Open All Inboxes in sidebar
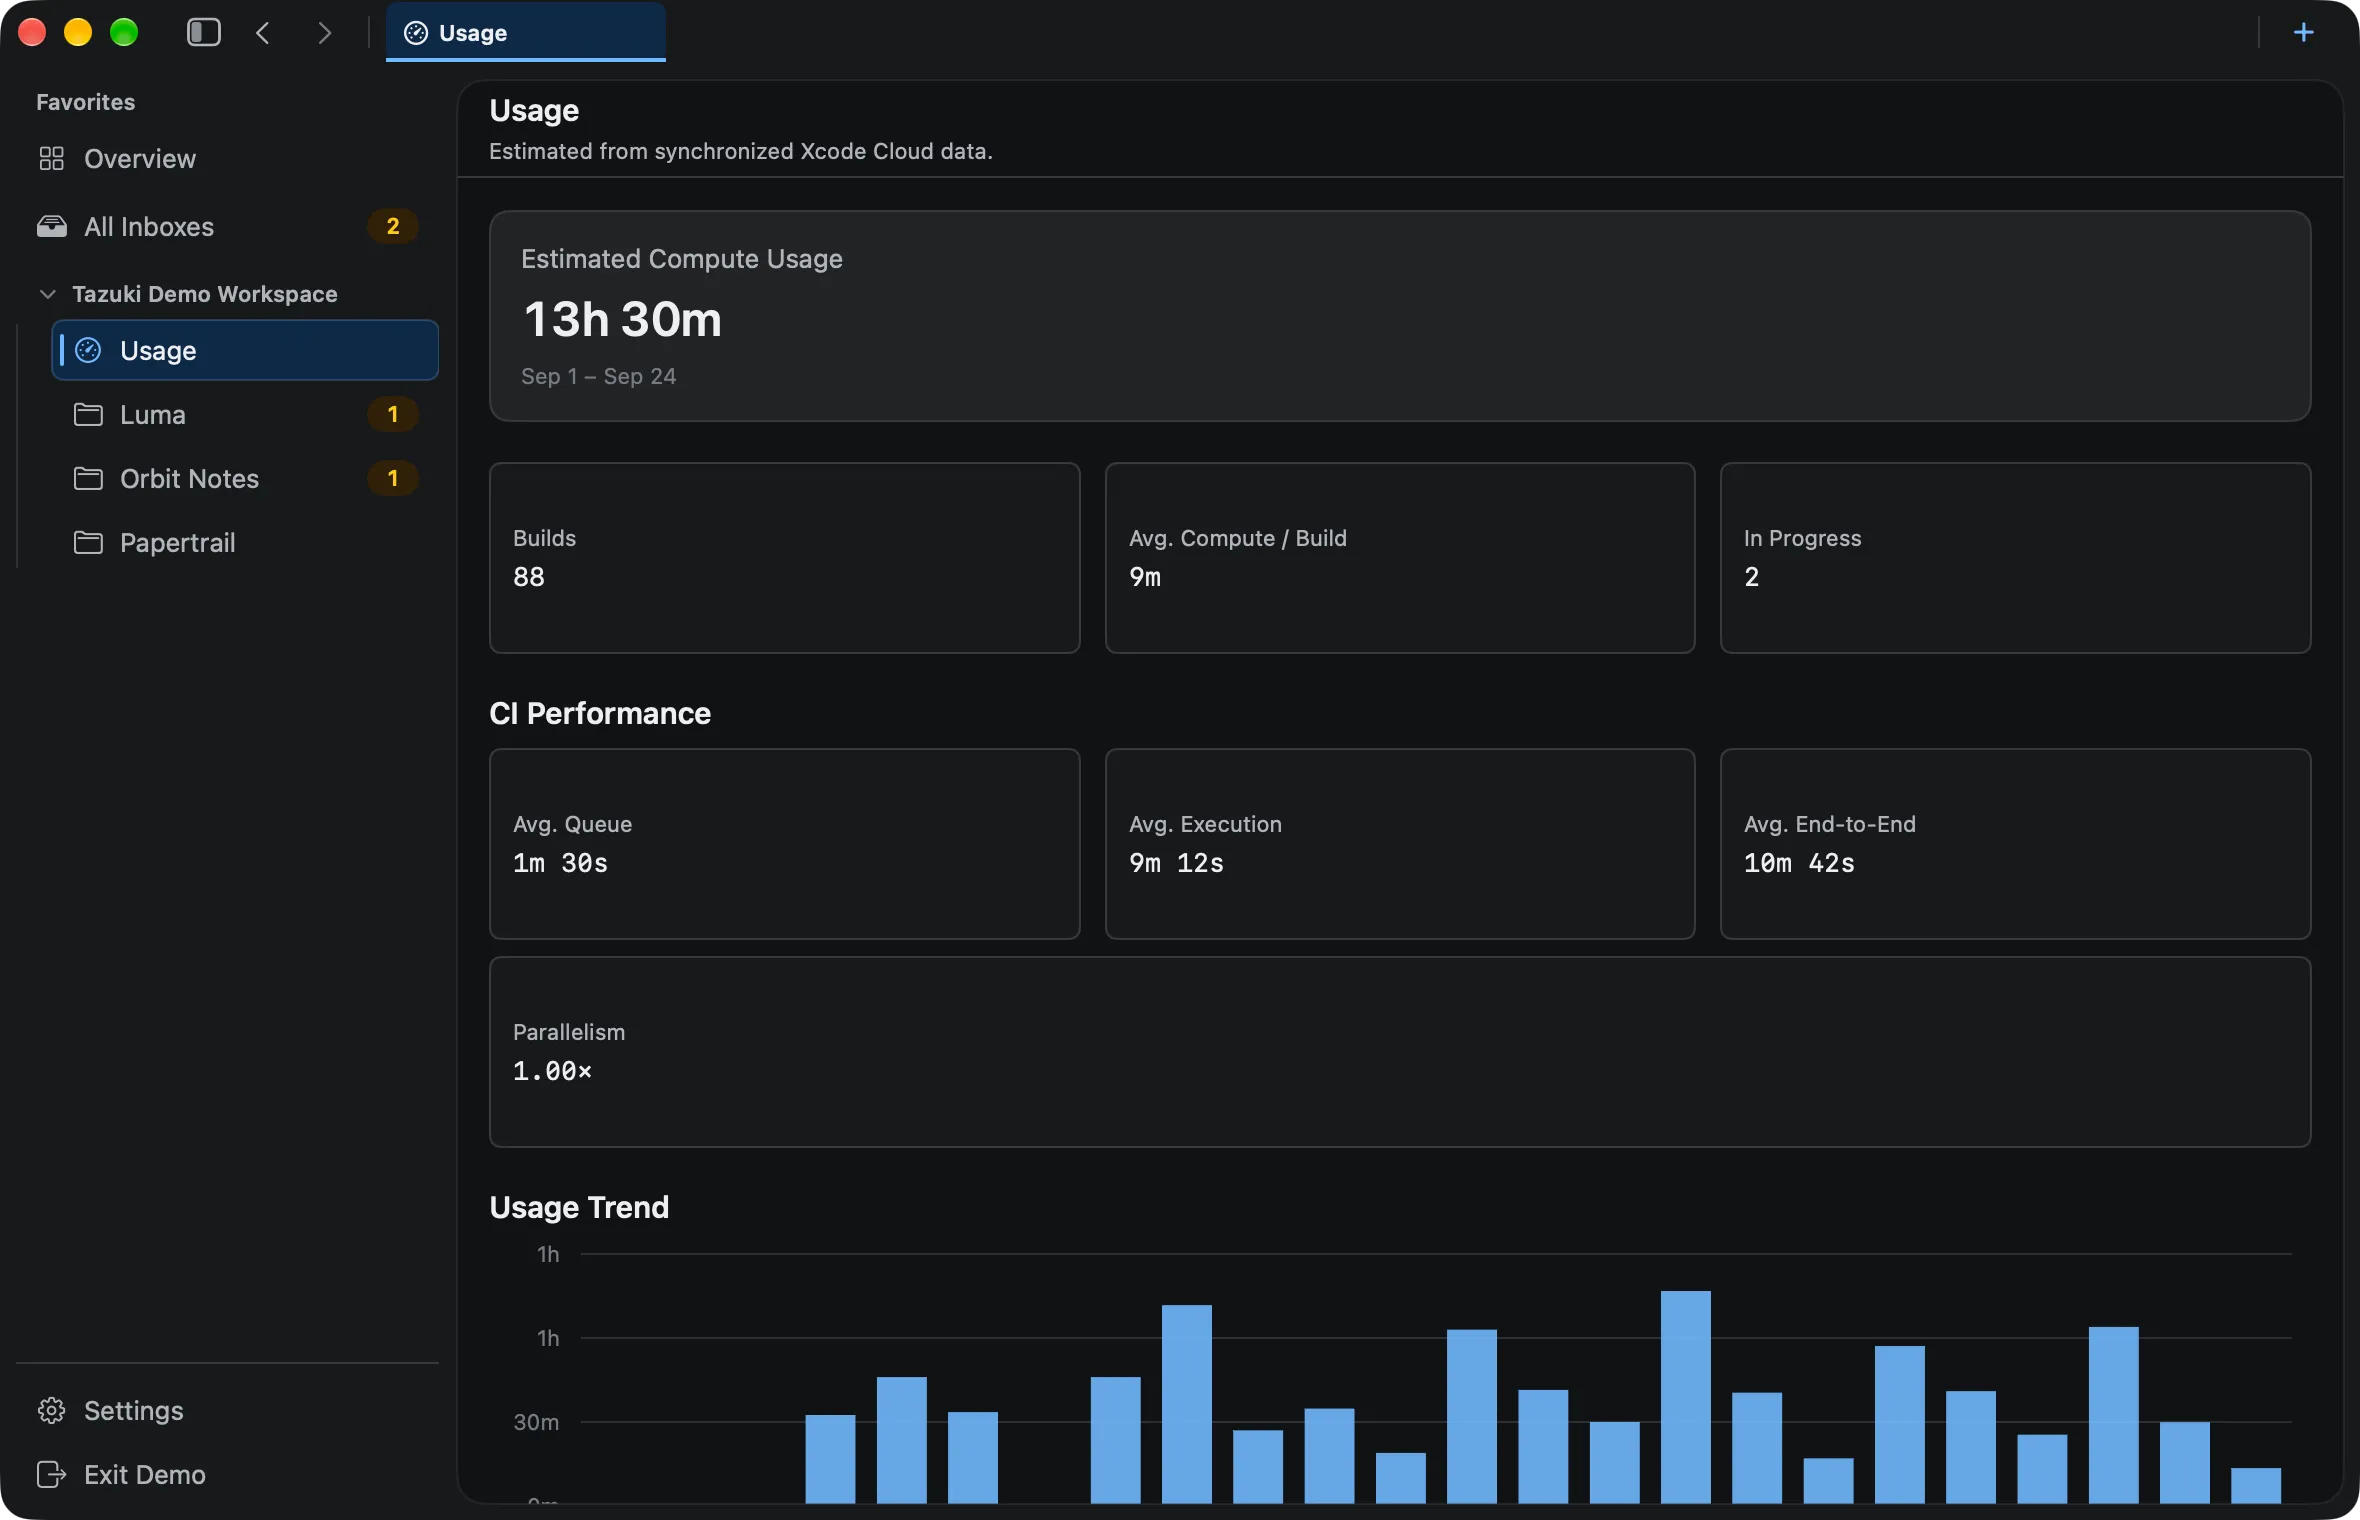Image resolution: width=2360 pixels, height=1520 pixels. (228, 226)
